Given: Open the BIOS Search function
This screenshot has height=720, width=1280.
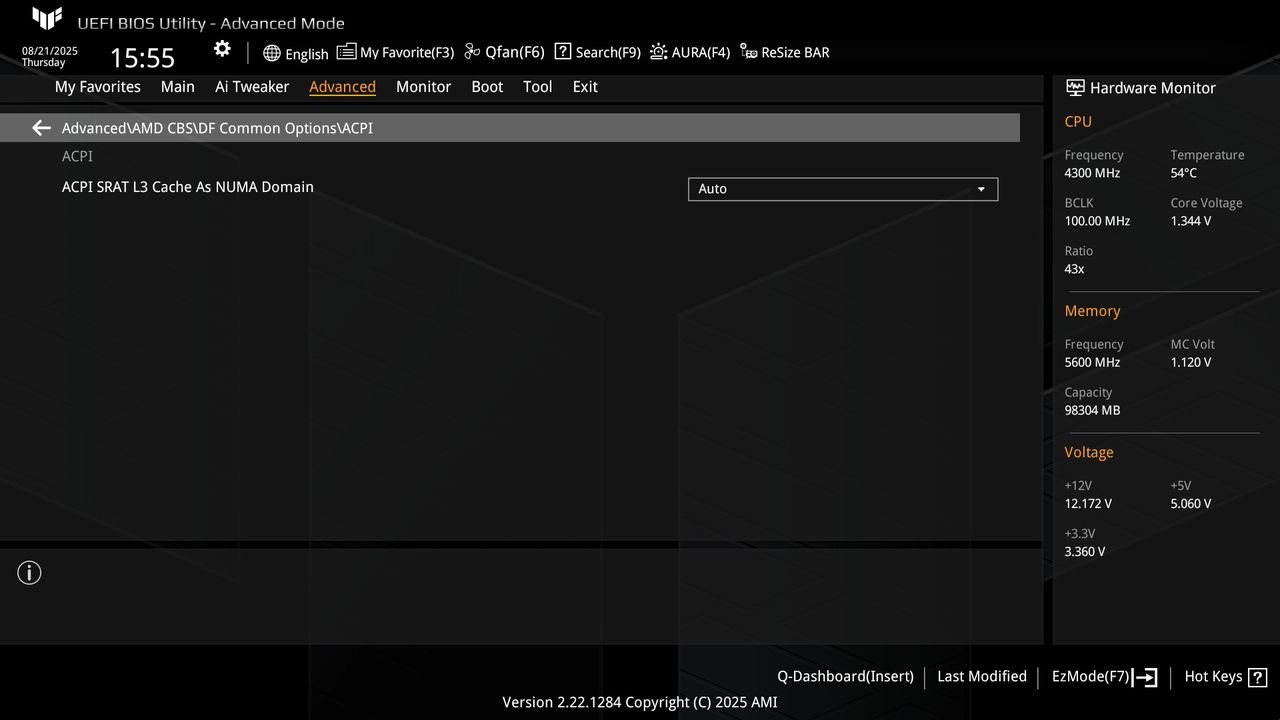Looking at the screenshot, I should [x=597, y=51].
